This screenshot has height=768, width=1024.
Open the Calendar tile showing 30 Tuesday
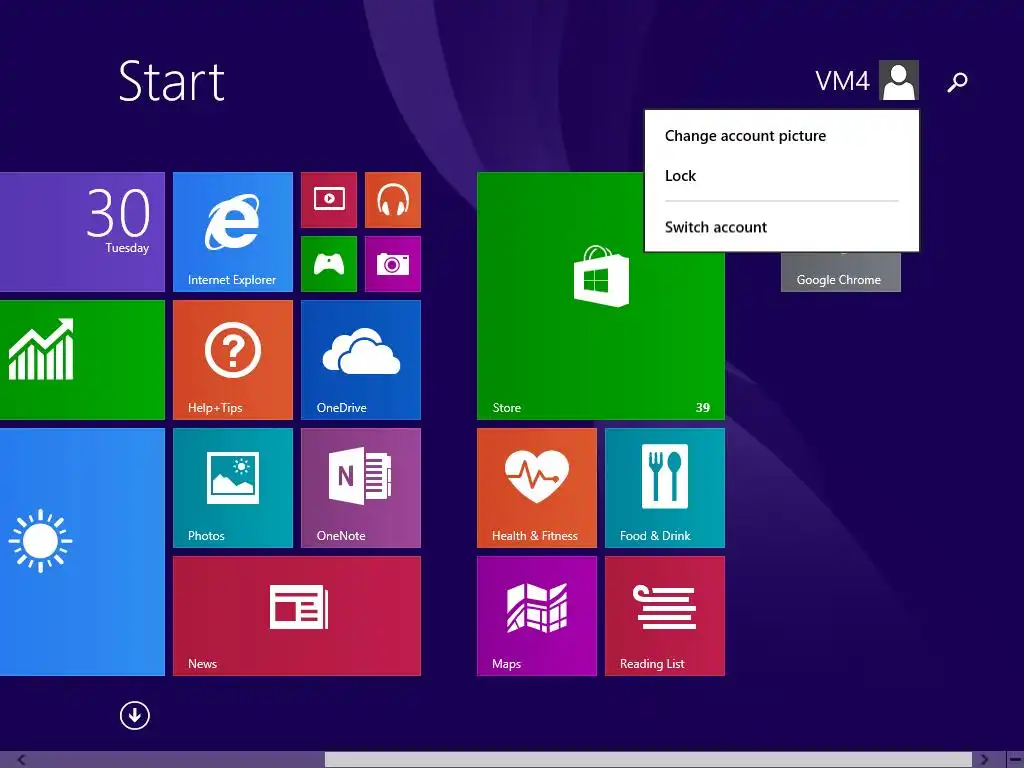[82, 232]
